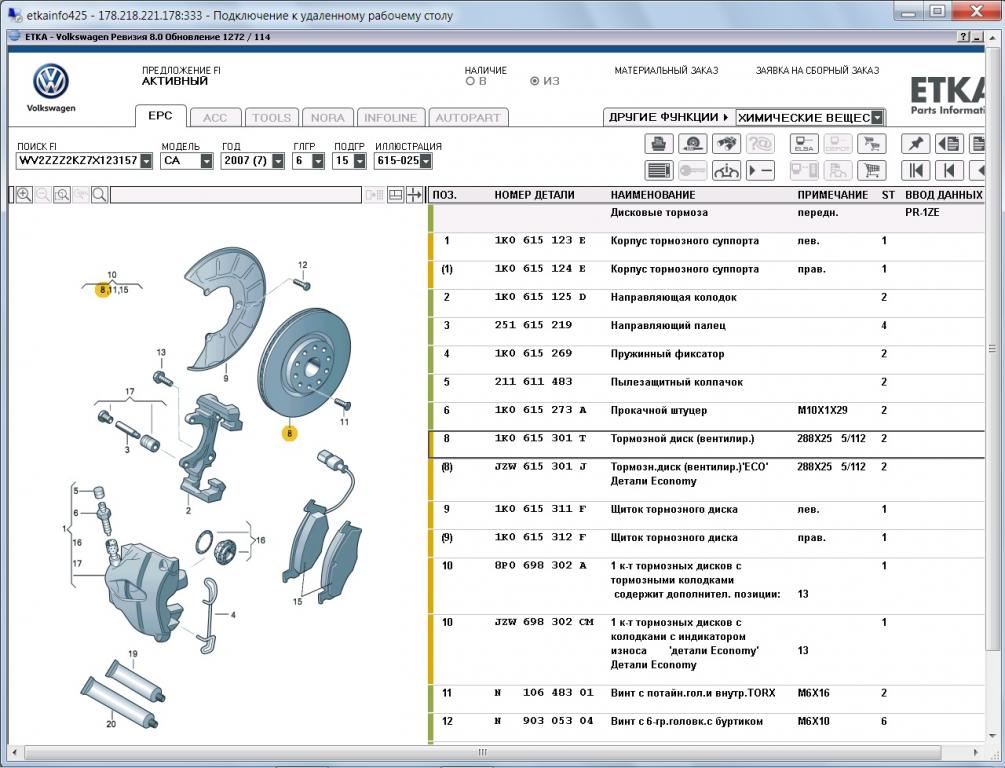Open the ELSA link button
Image resolution: width=1005 pixels, height=768 pixels.
pyautogui.click(x=804, y=144)
